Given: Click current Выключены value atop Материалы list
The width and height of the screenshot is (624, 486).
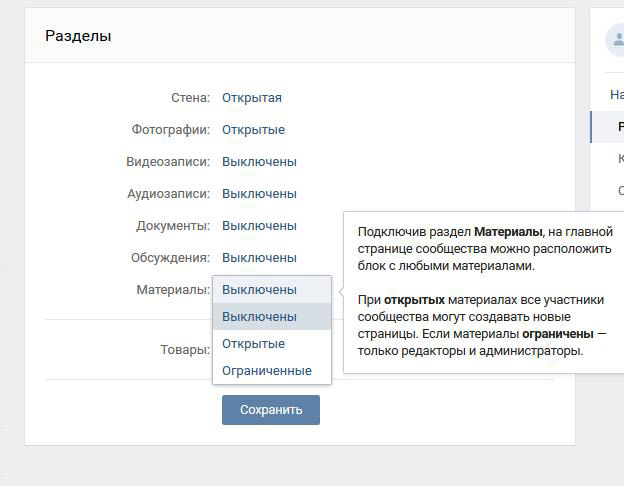Looking at the screenshot, I should (260, 290).
